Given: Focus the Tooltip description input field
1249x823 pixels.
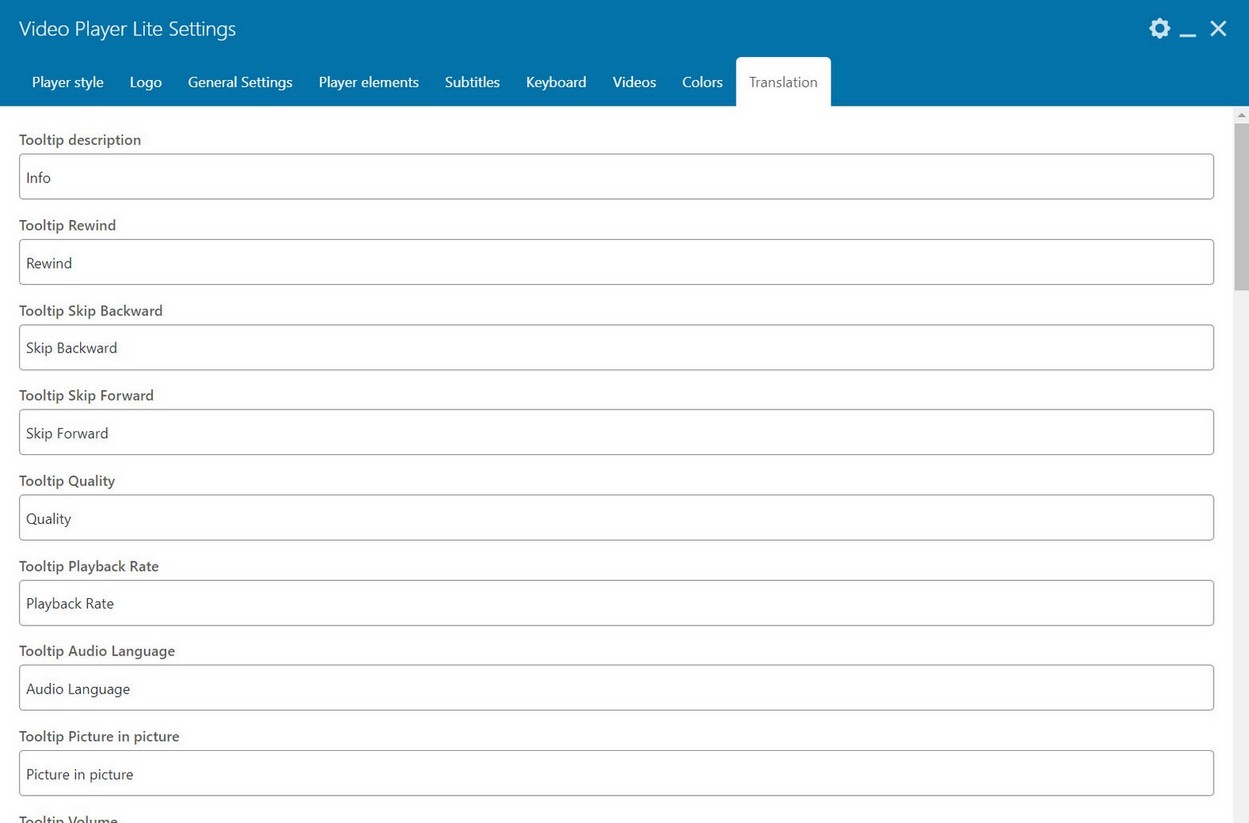Looking at the screenshot, I should click(616, 177).
